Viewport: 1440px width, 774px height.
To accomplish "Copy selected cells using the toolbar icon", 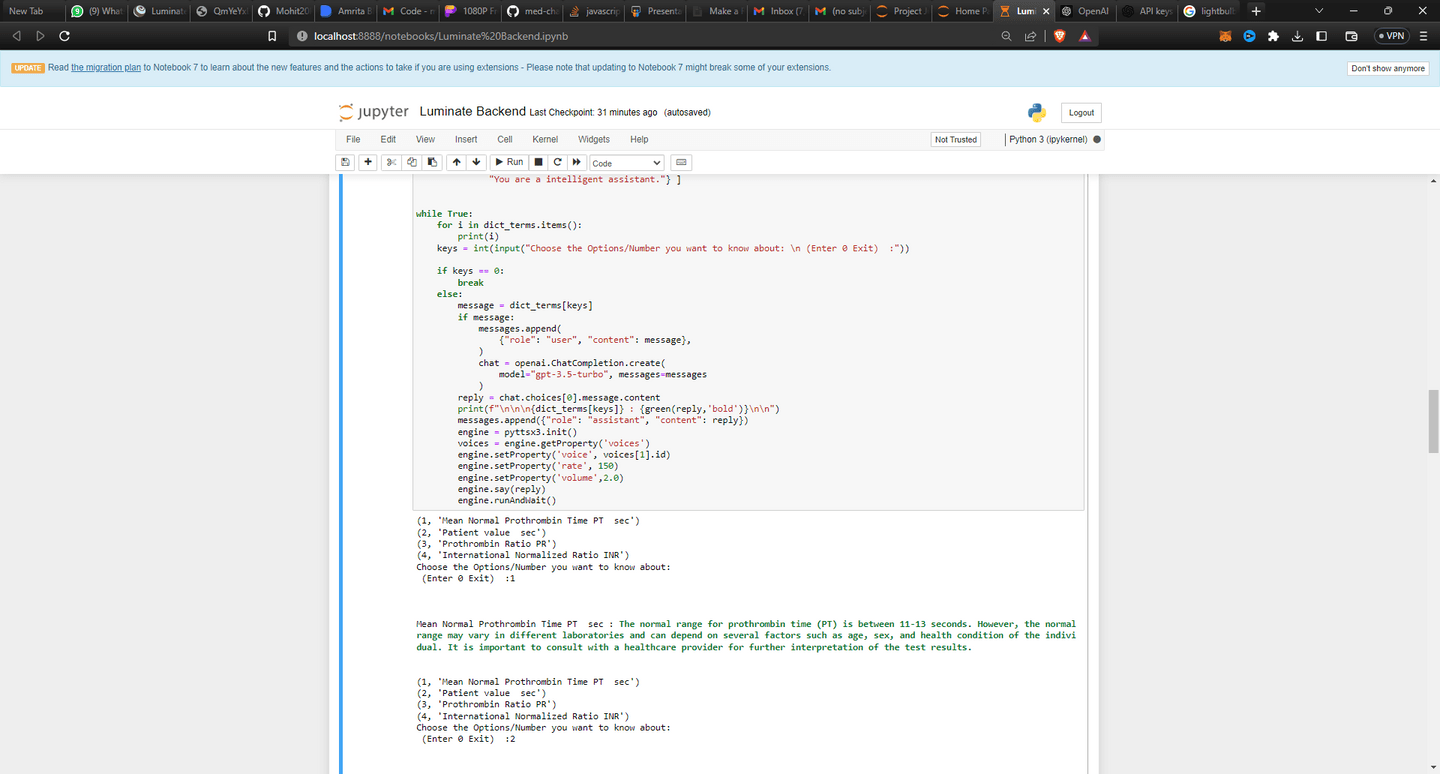I will pos(412,162).
